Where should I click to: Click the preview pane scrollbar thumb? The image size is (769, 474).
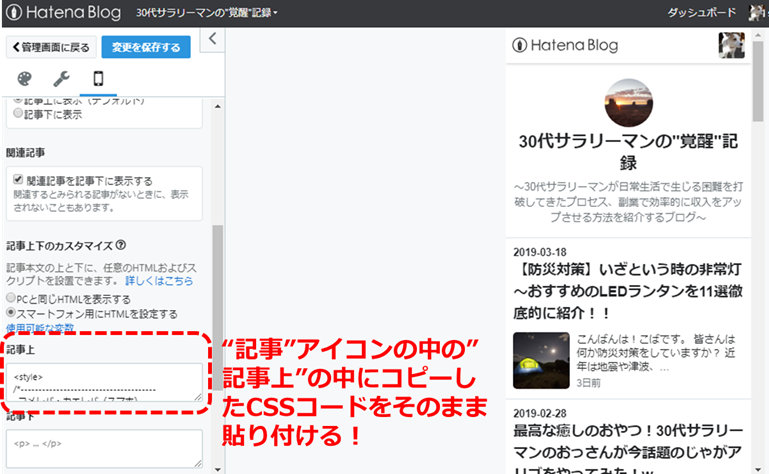pos(758,81)
